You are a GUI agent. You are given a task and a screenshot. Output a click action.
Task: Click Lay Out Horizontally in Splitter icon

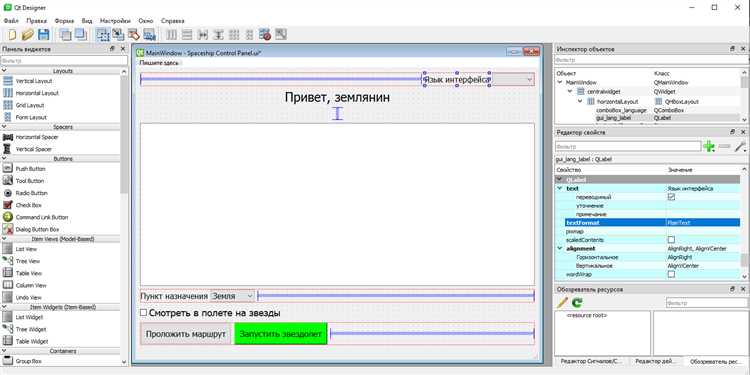tap(203, 34)
